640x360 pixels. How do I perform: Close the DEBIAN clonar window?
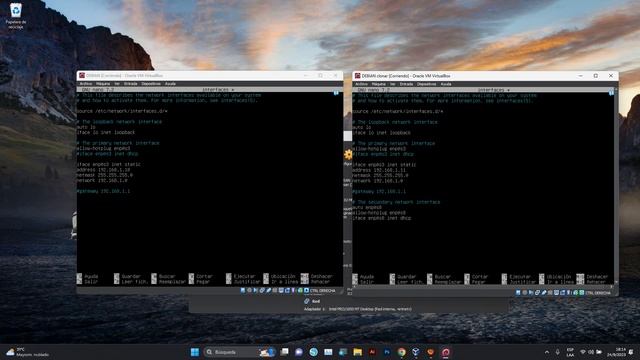[611, 76]
